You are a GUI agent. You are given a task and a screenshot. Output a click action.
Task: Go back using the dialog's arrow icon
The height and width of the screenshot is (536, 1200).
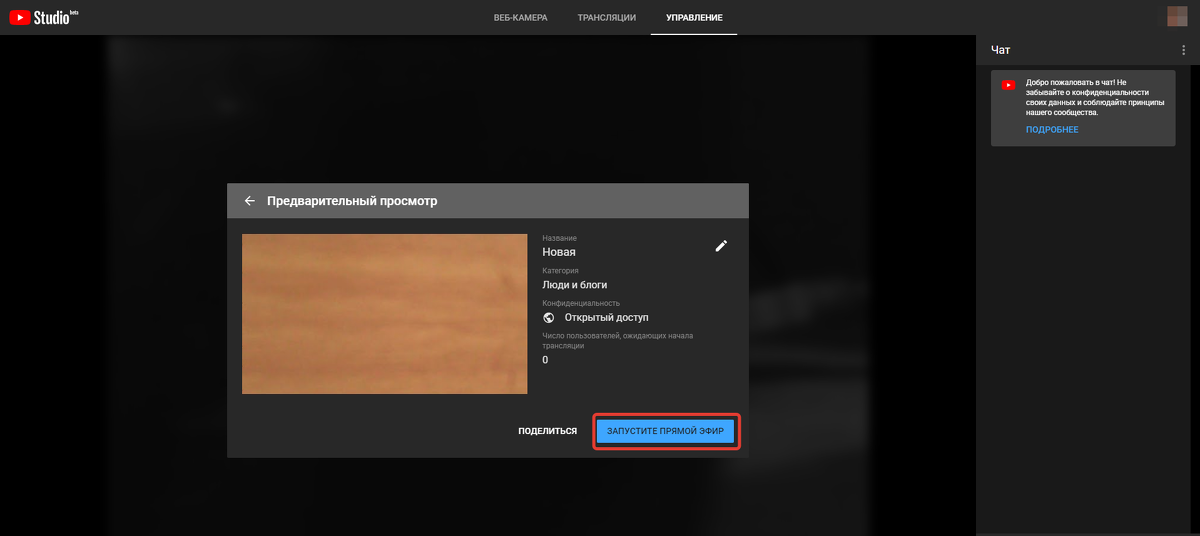point(250,201)
